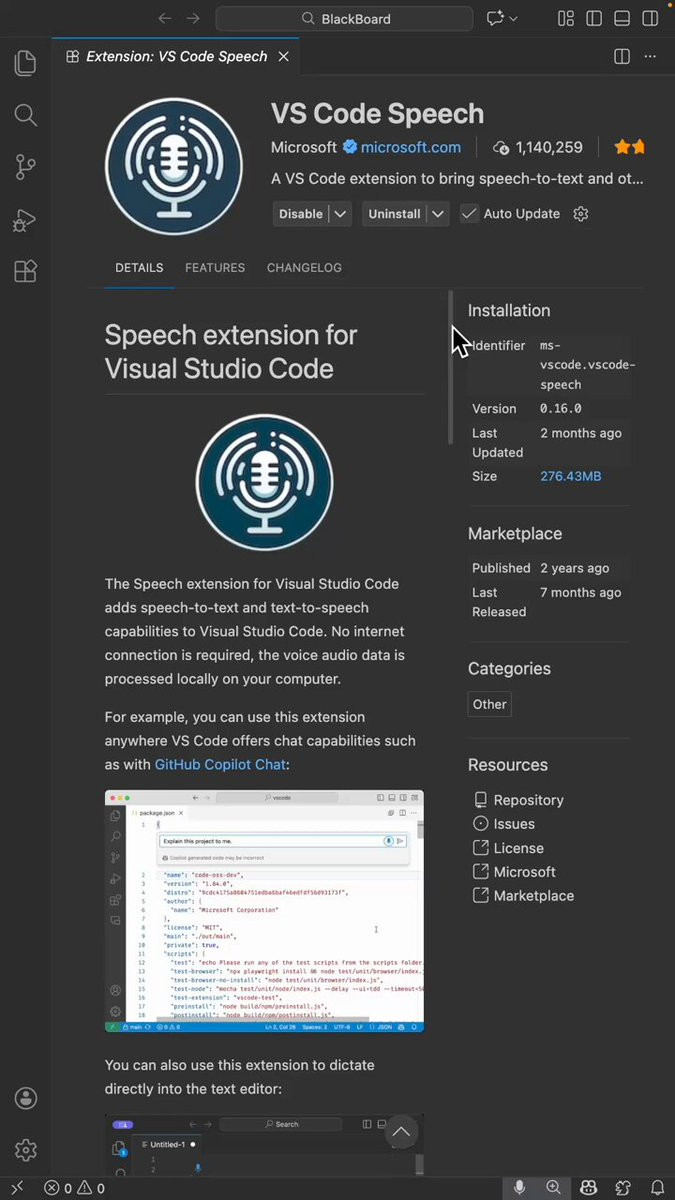Close the VS Code Speech extension tab
The width and height of the screenshot is (675, 1200).
(283, 57)
